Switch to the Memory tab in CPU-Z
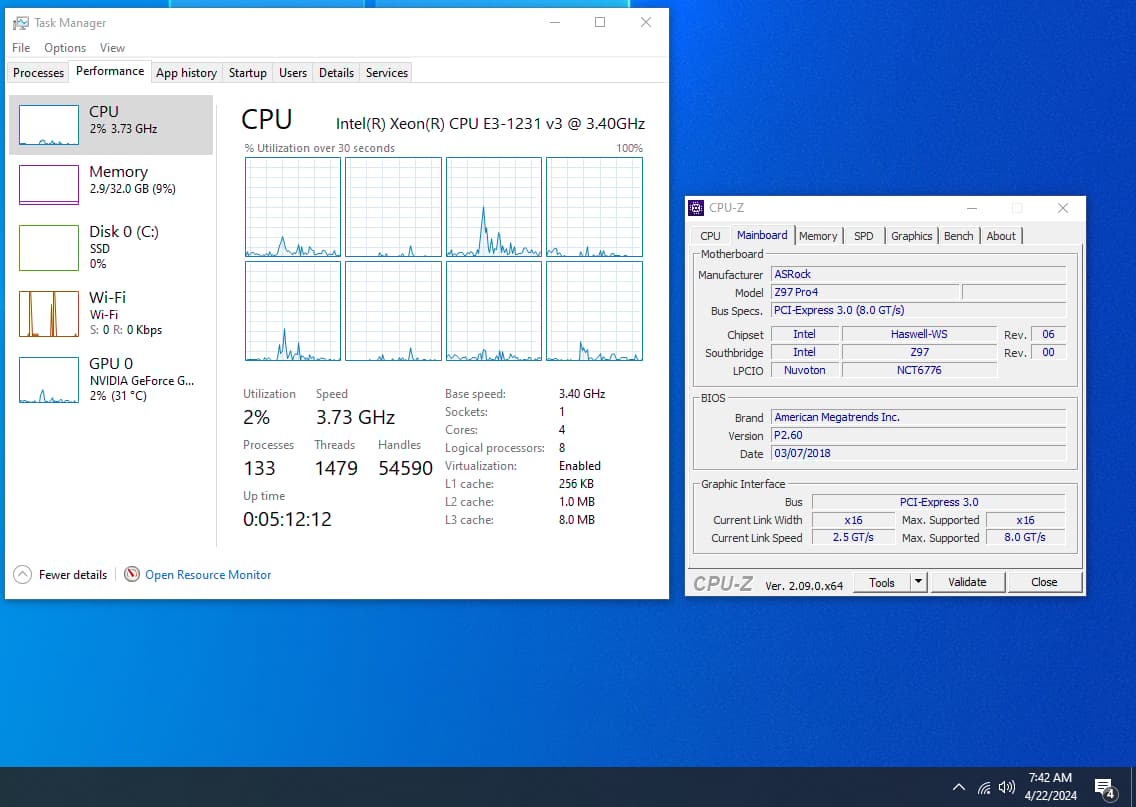 click(818, 236)
